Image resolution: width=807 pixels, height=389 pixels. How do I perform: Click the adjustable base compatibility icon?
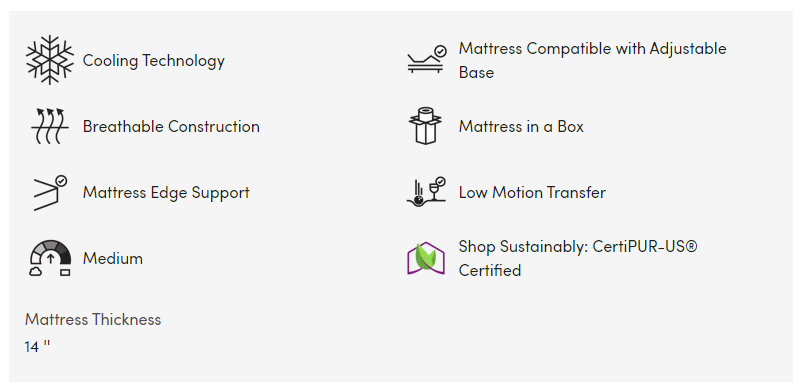(427, 60)
